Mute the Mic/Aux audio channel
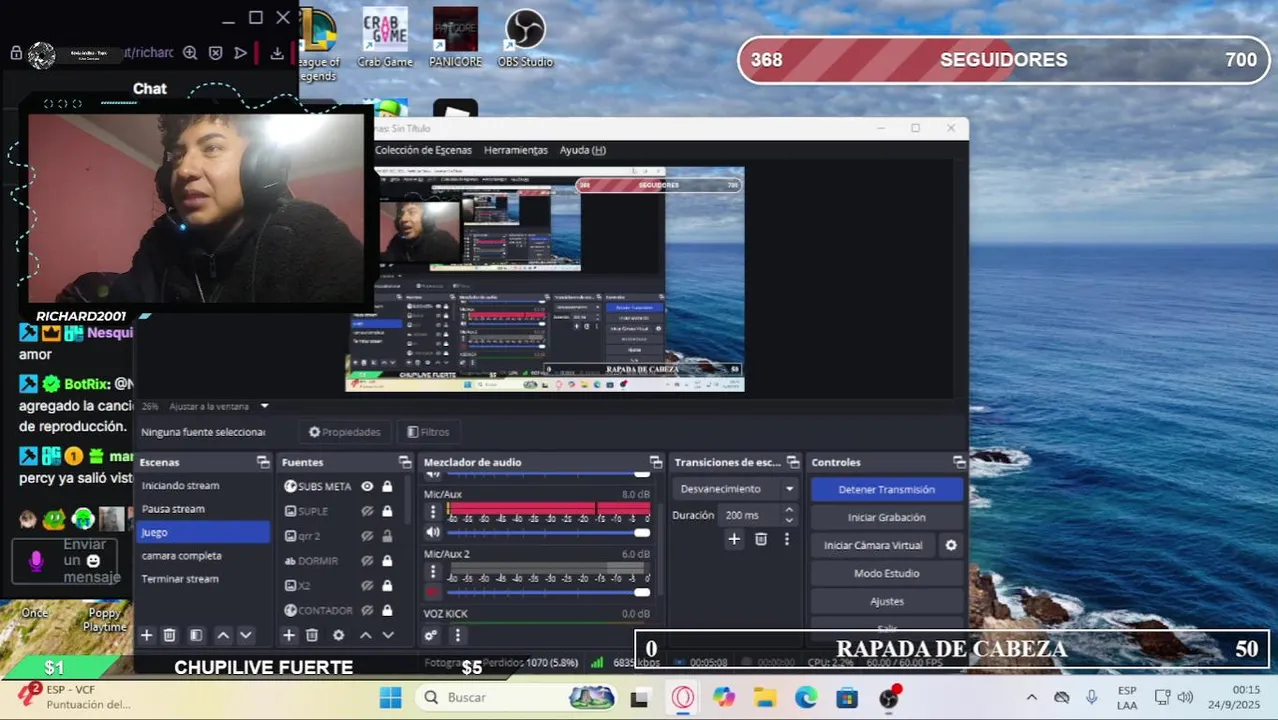 point(433,532)
